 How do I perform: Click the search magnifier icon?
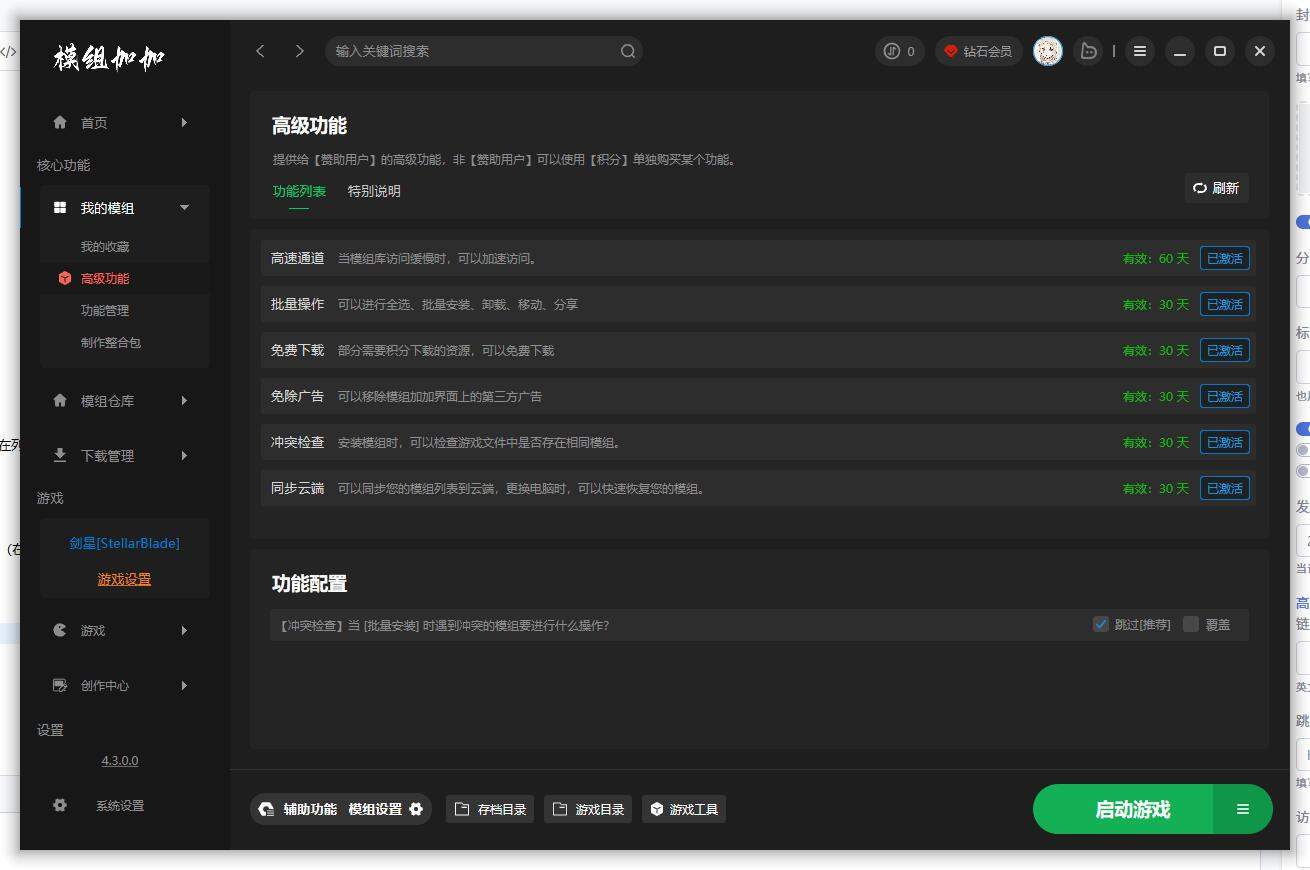coord(627,51)
